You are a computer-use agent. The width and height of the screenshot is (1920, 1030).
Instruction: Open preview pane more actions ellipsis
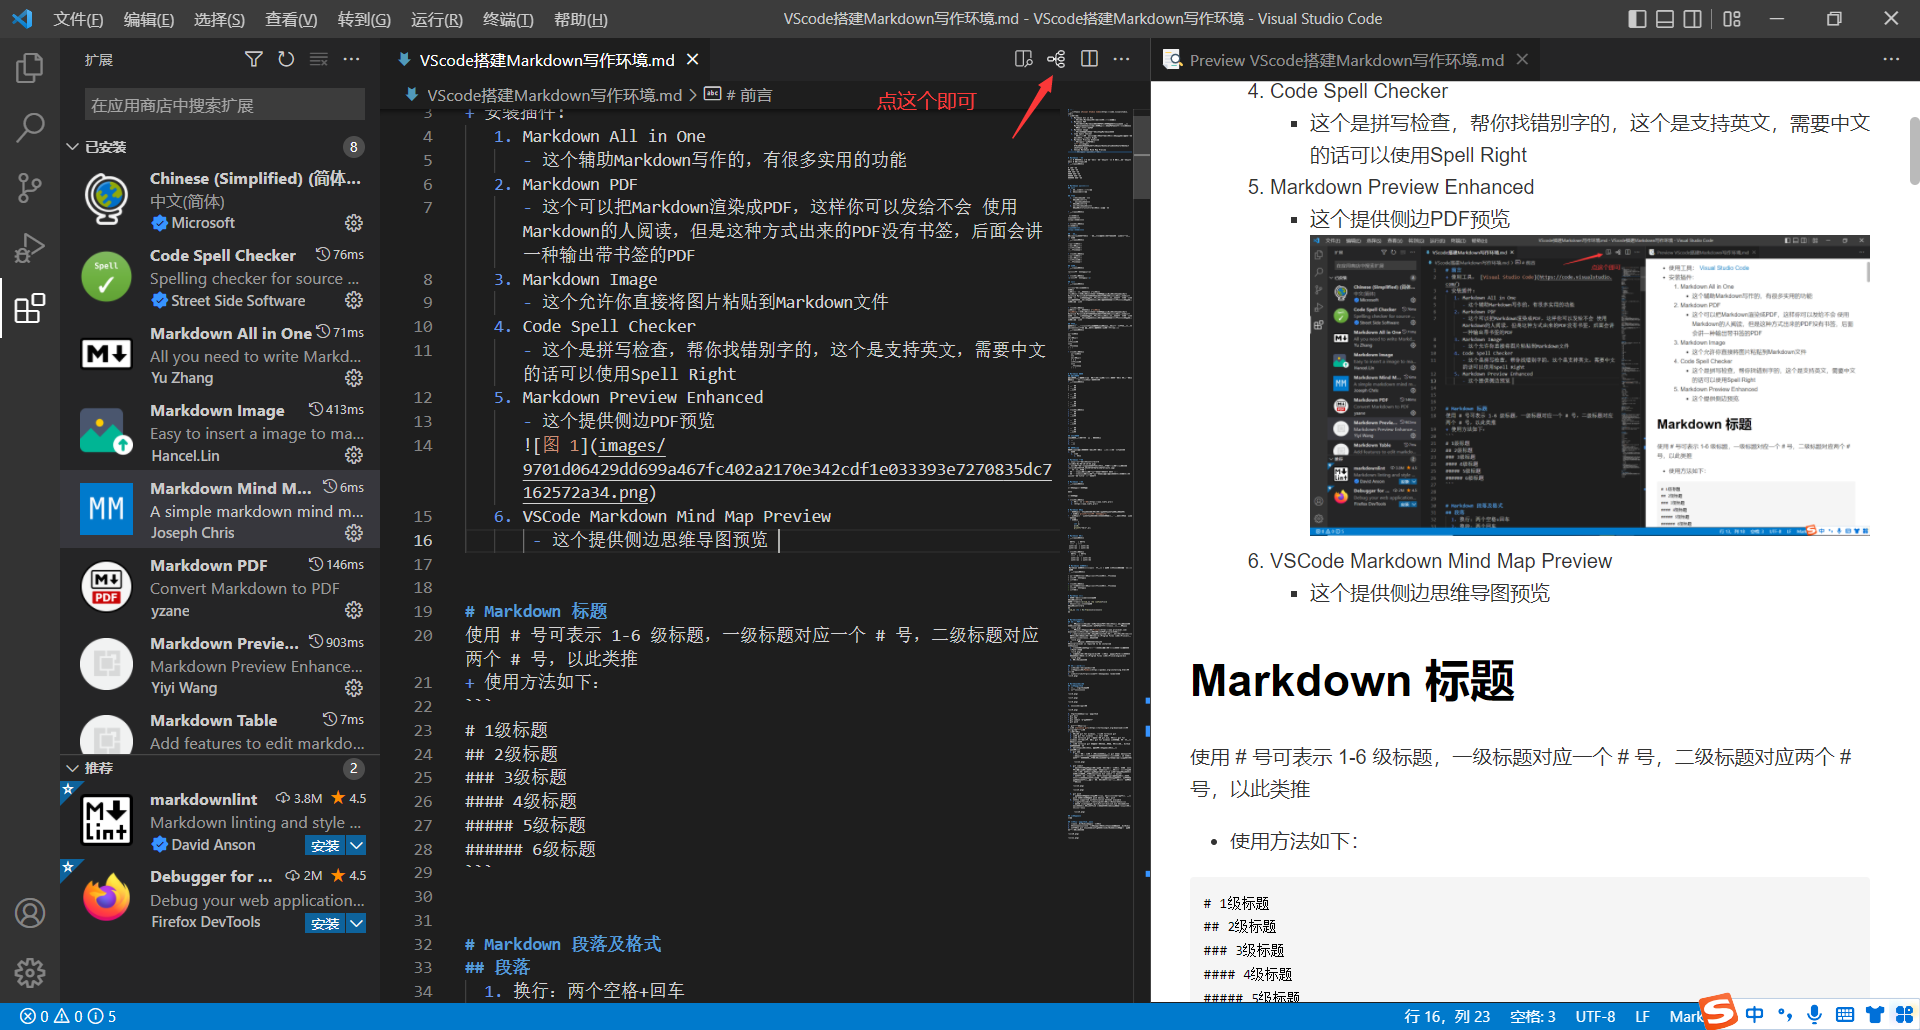pyautogui.click(x=1891, y=60)
